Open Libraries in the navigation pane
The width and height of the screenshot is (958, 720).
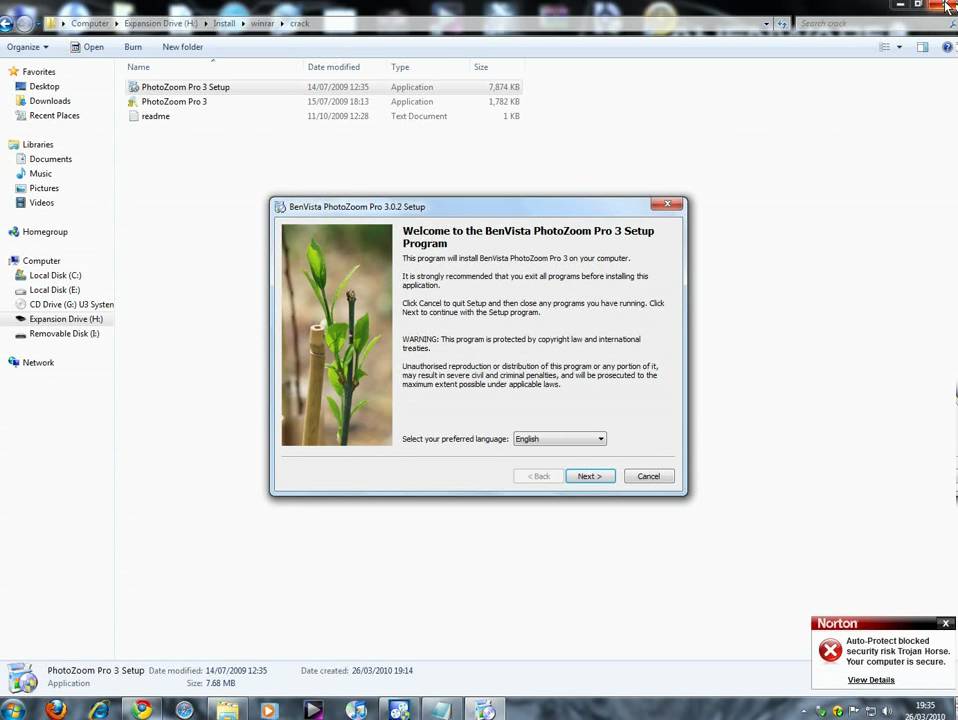[37, 145]
